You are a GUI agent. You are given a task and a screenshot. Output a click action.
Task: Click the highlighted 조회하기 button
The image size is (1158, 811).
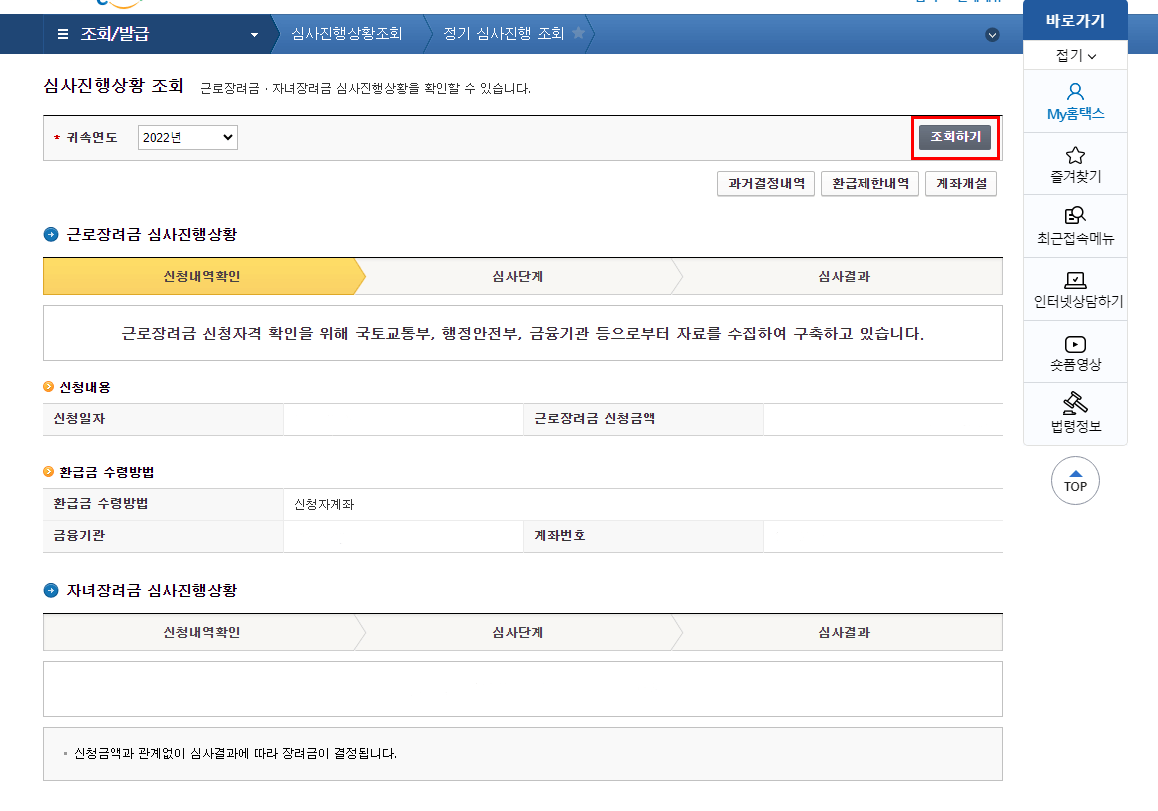click(x=955, y=136)
